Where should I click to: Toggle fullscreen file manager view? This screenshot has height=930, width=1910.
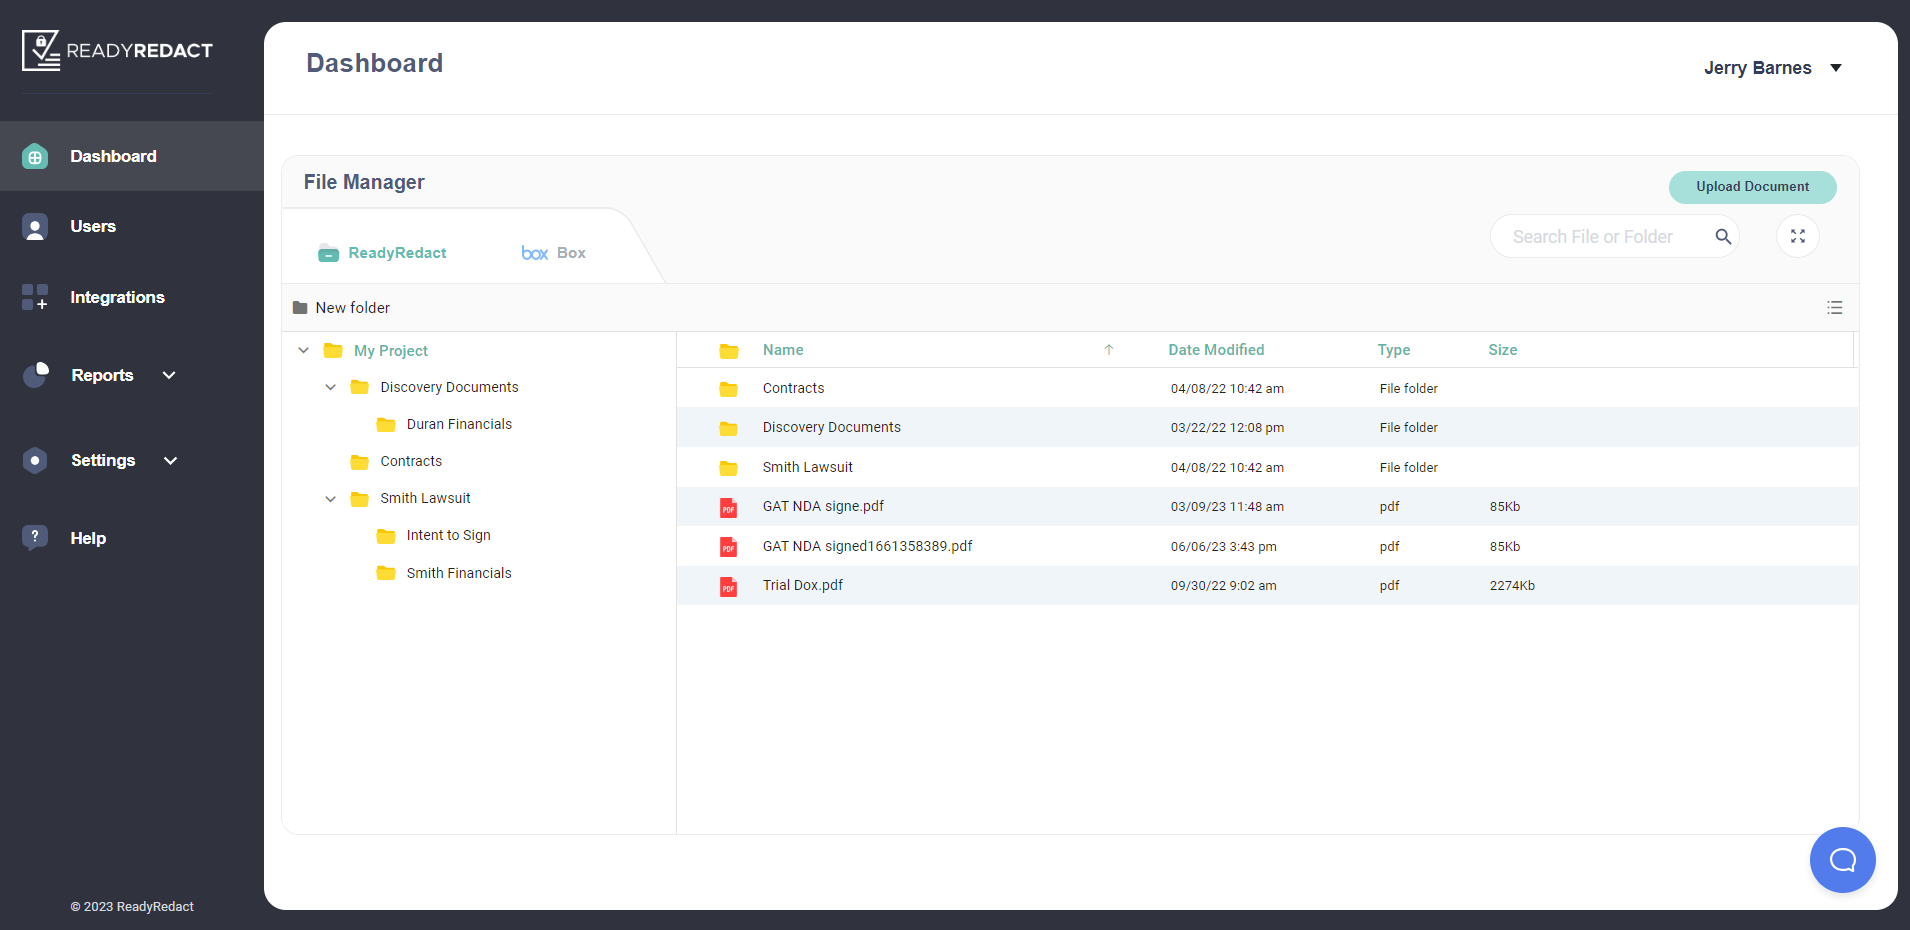point(1798,237)
